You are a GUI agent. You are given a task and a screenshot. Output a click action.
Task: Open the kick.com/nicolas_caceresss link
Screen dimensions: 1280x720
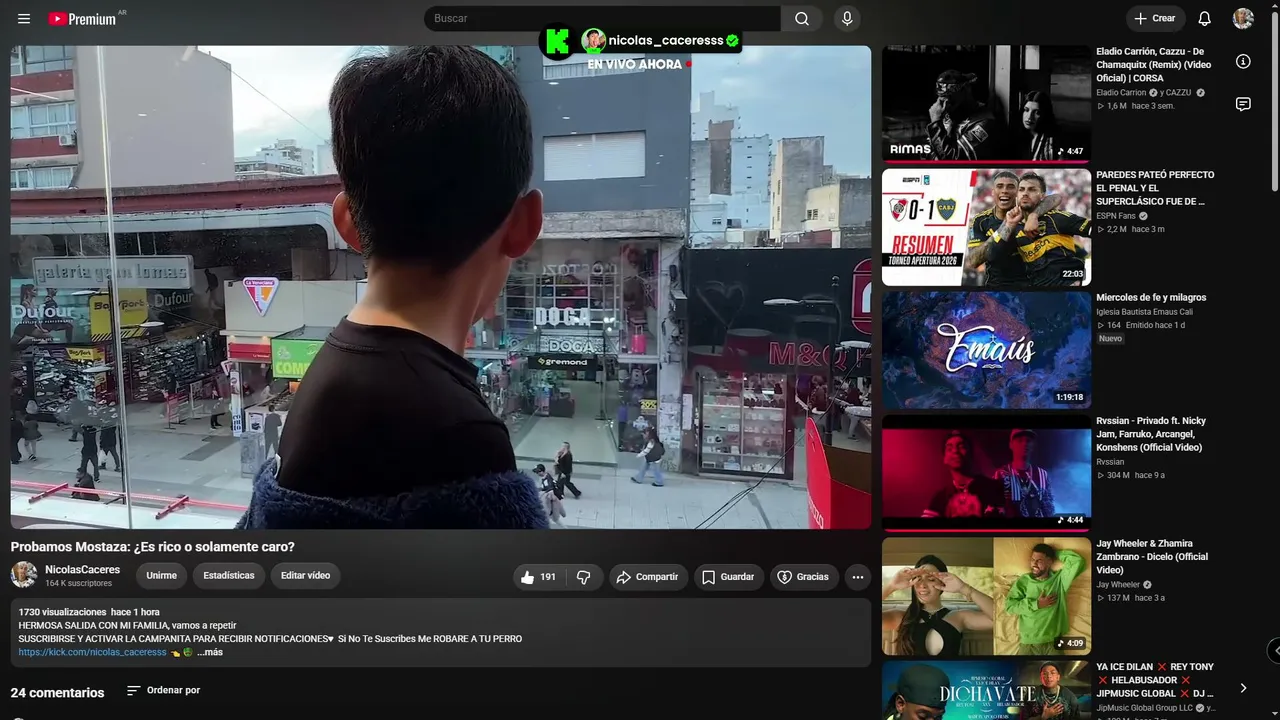[x=92, y=652]
